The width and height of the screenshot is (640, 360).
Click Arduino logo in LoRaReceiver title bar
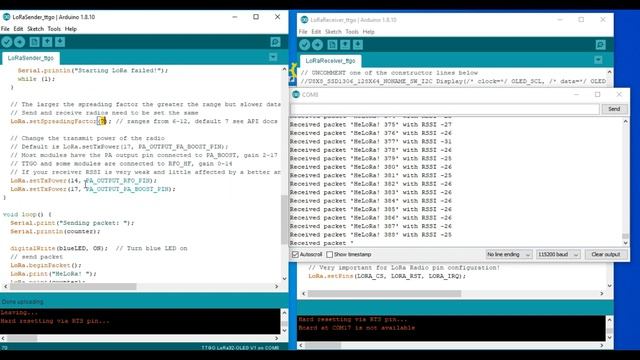coord(304,20)
